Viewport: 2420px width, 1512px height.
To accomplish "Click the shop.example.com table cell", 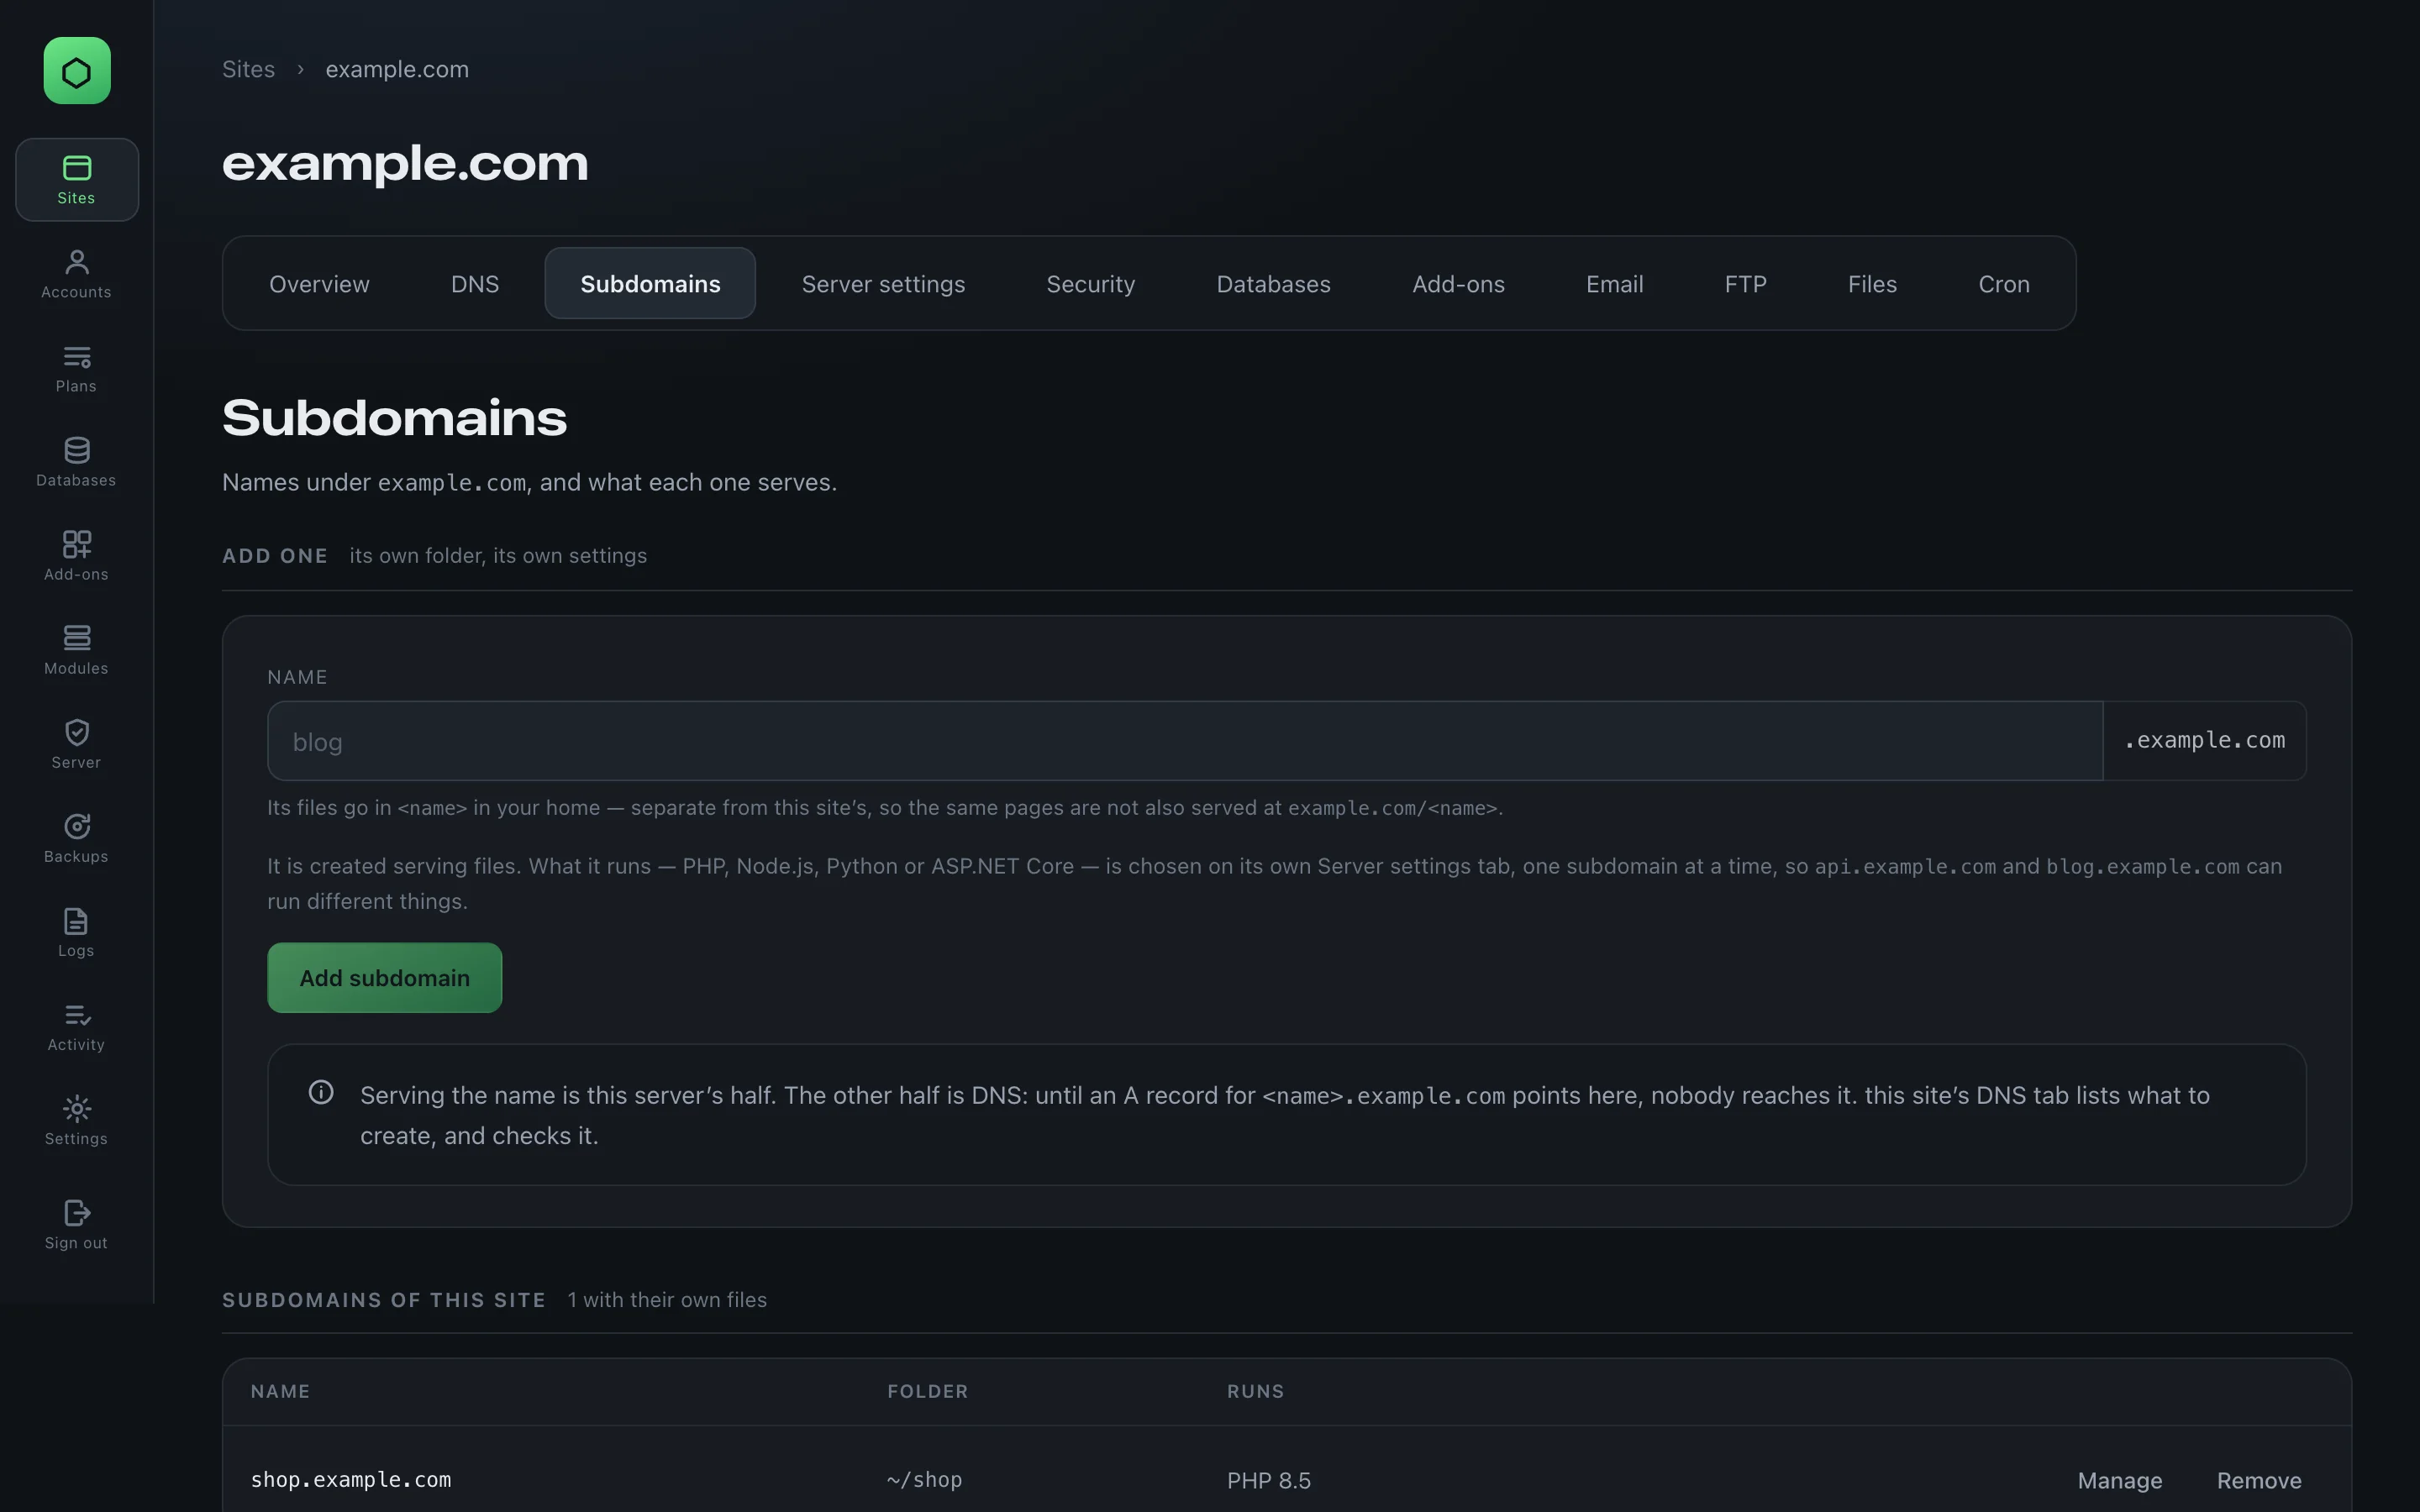I will [351, 1480].
